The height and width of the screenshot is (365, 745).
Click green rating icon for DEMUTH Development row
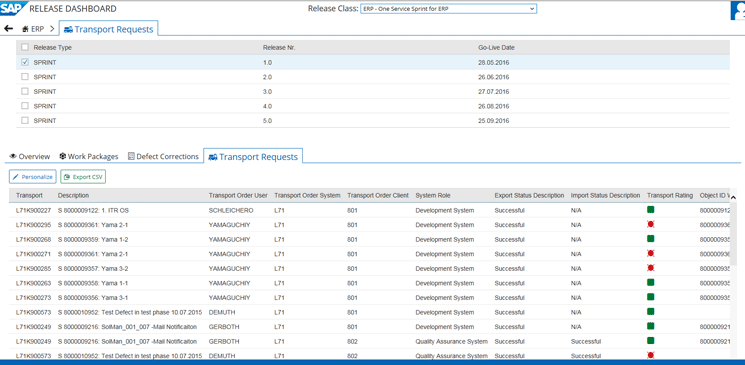650,312
